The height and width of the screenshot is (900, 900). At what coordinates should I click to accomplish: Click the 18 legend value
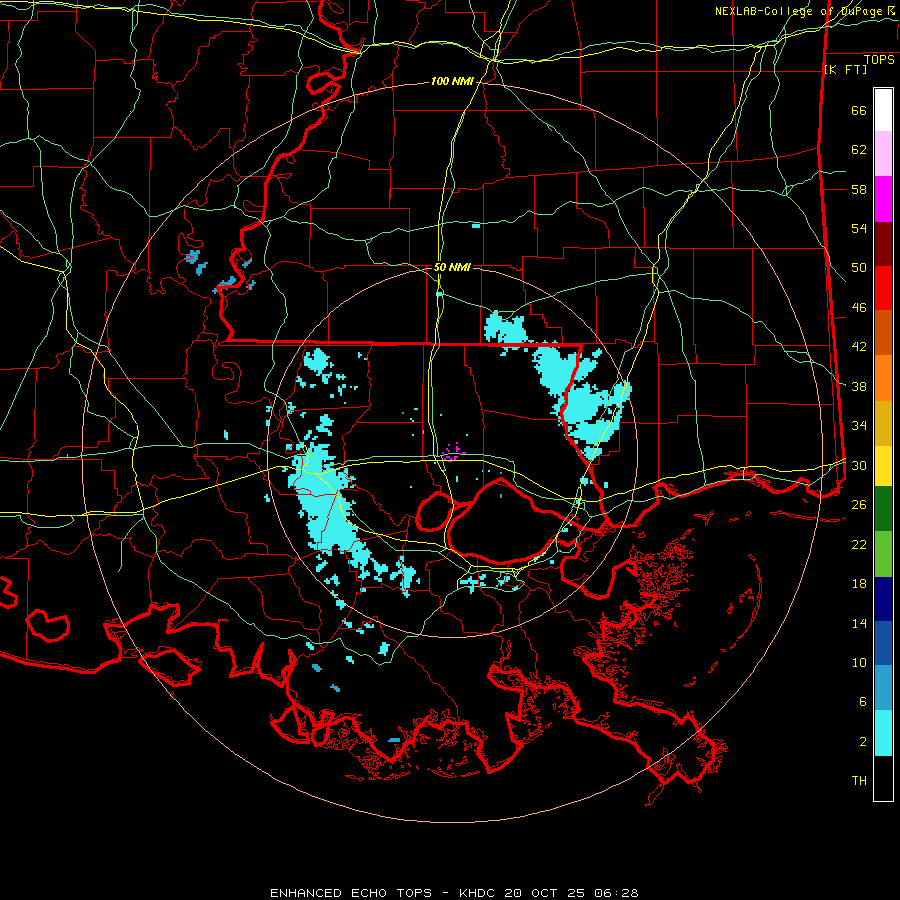click(x=859, y=584)
